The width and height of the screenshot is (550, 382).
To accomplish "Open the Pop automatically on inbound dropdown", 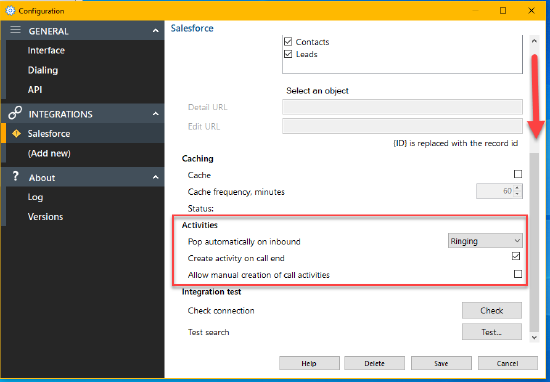I will [x=485, y=241].
